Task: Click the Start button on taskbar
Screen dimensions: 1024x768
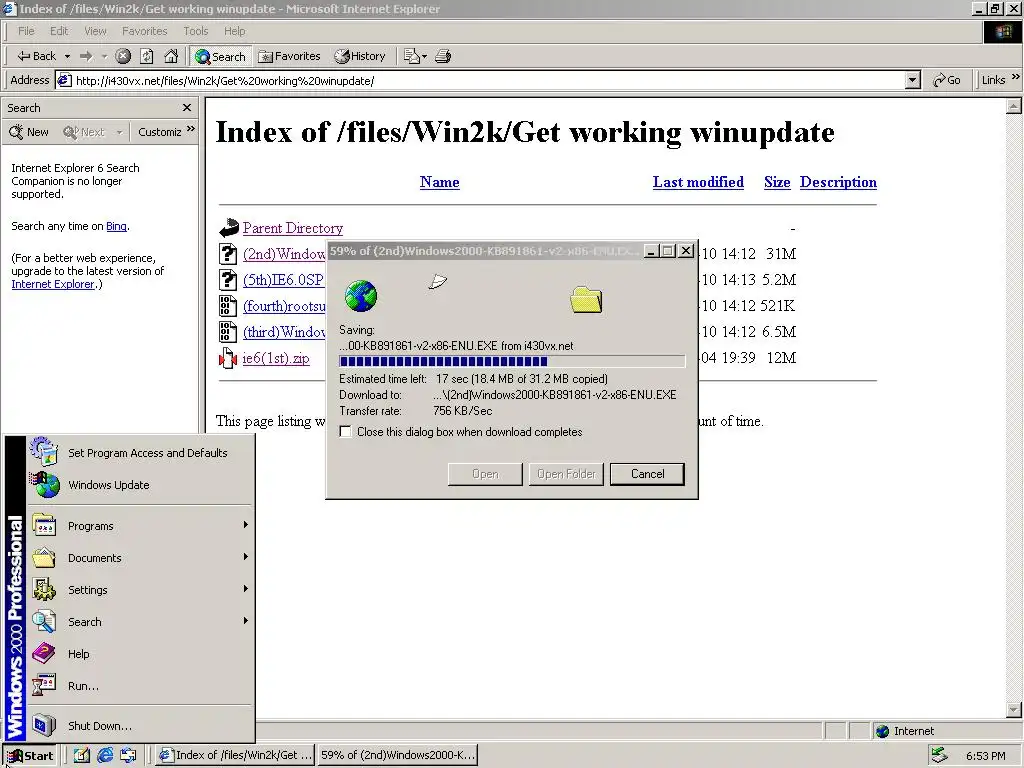Action: pyautogui.click(x=29, y=756)
